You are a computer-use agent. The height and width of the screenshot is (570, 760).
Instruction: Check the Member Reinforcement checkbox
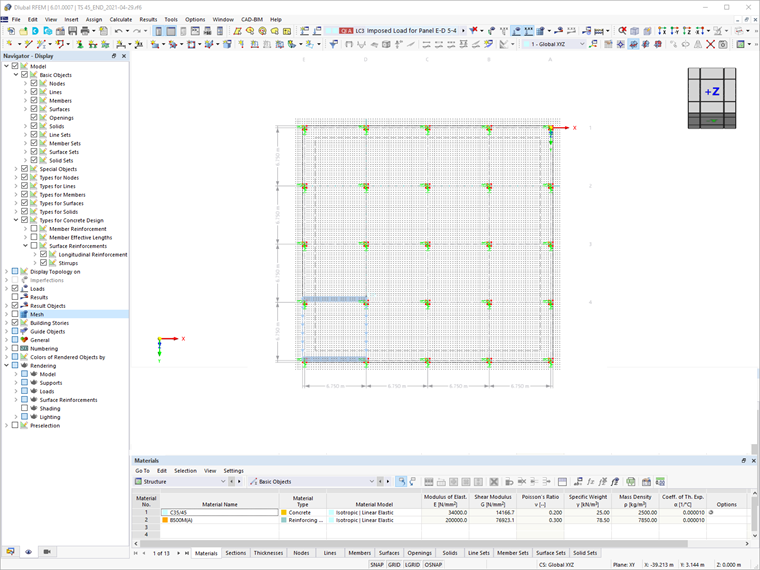click(34, 229)
